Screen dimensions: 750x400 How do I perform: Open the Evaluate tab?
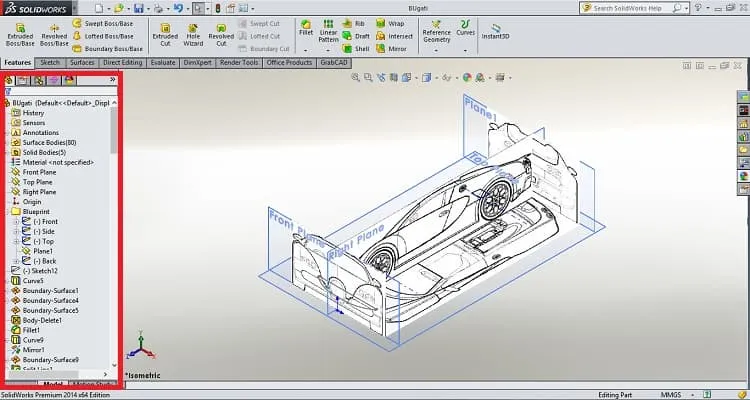coord(163,63)
